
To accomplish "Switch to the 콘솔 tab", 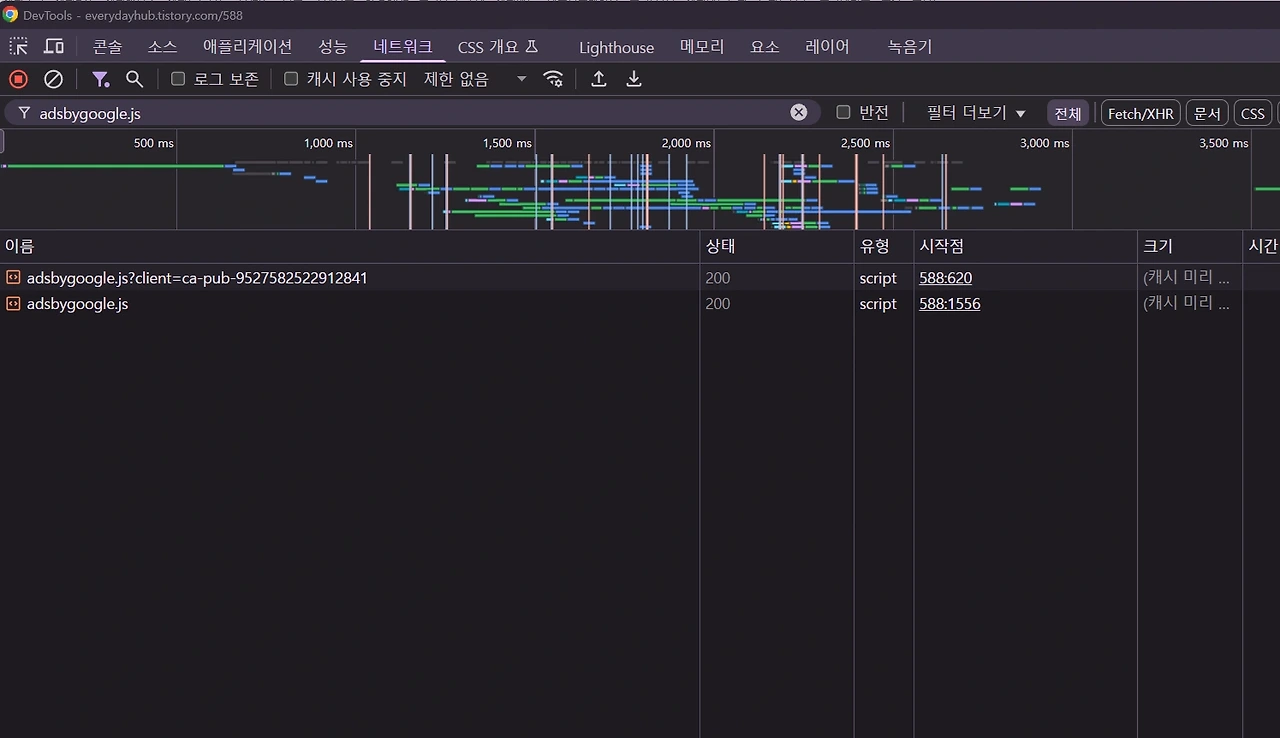I will (107, 47).
